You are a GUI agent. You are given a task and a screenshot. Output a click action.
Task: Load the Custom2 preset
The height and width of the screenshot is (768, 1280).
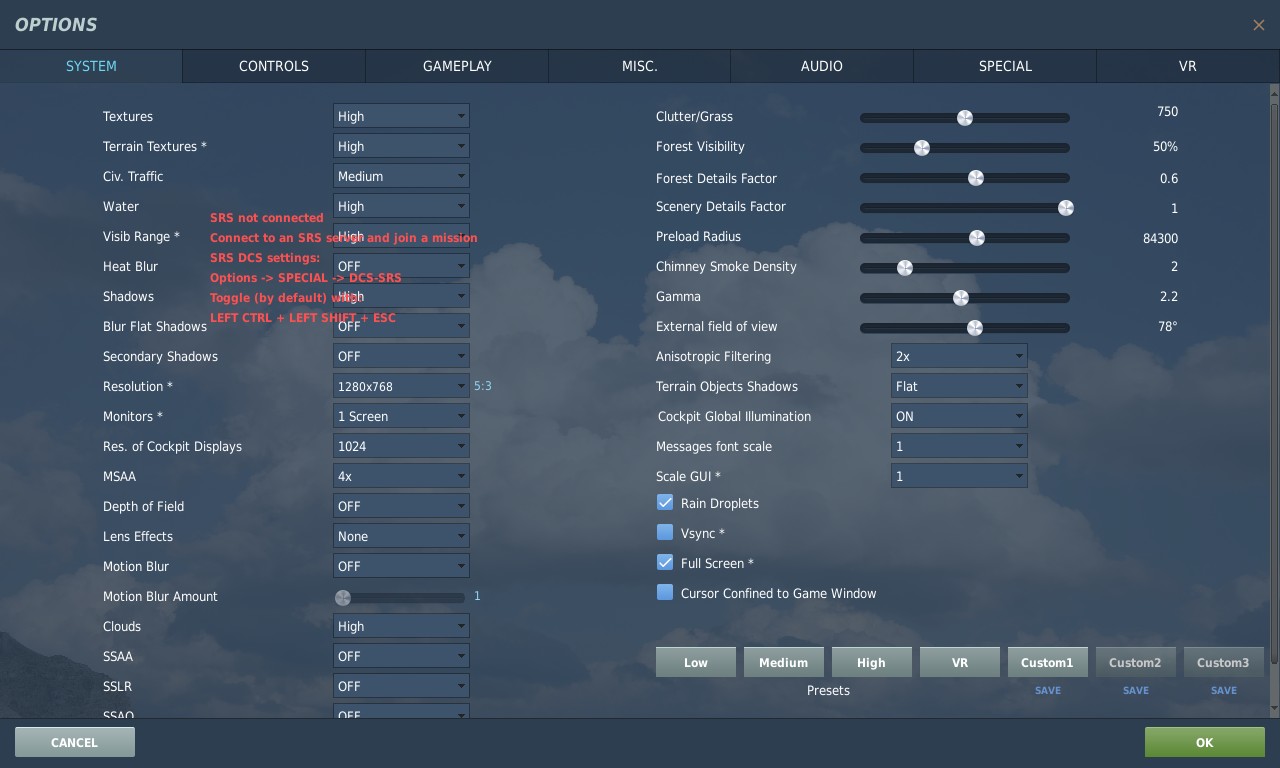(1136, 662)
